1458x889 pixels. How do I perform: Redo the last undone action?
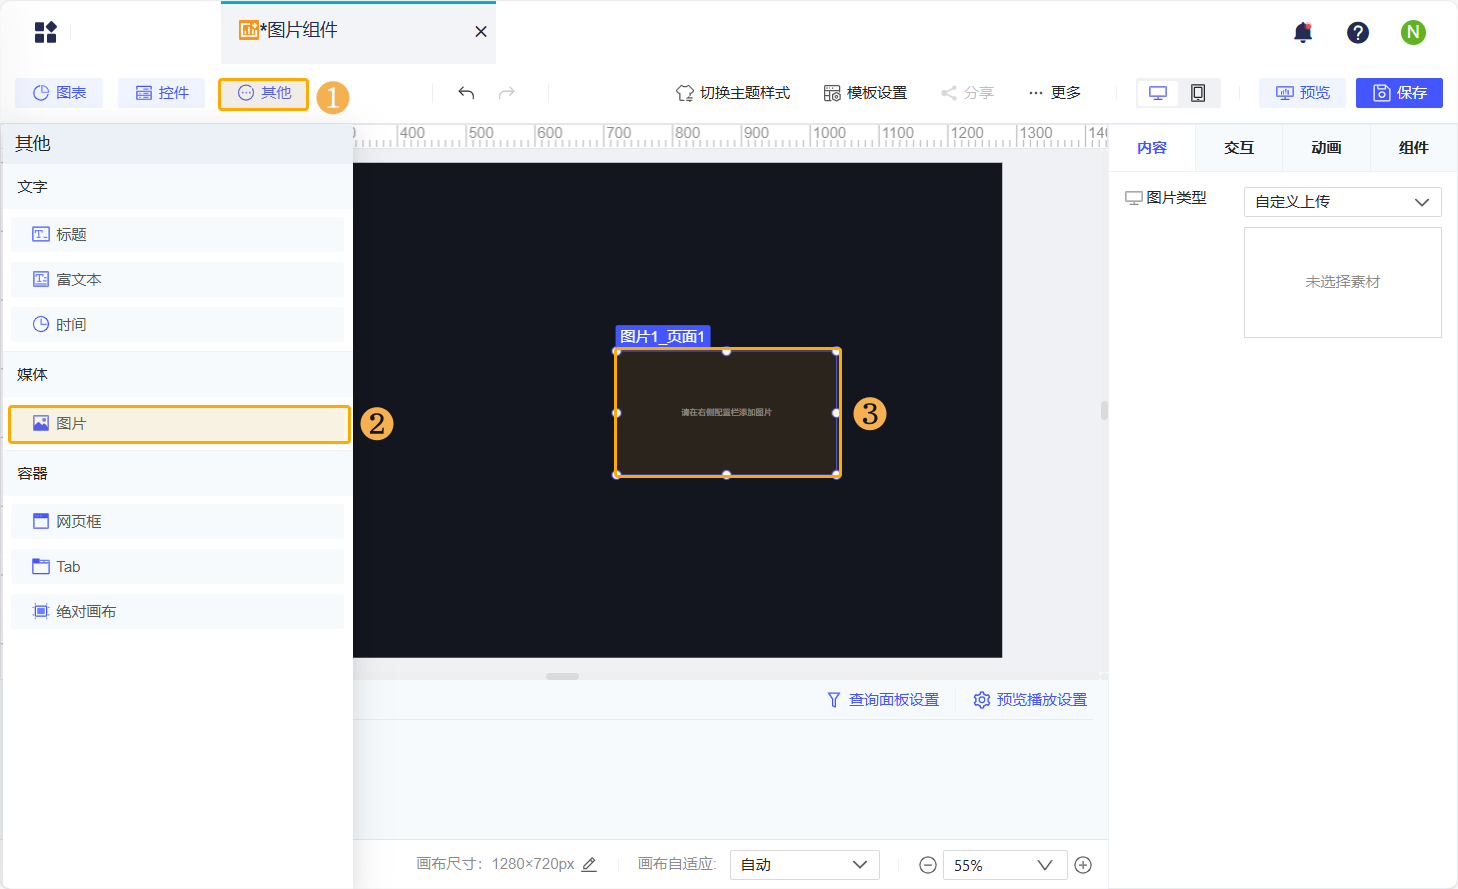507,93
